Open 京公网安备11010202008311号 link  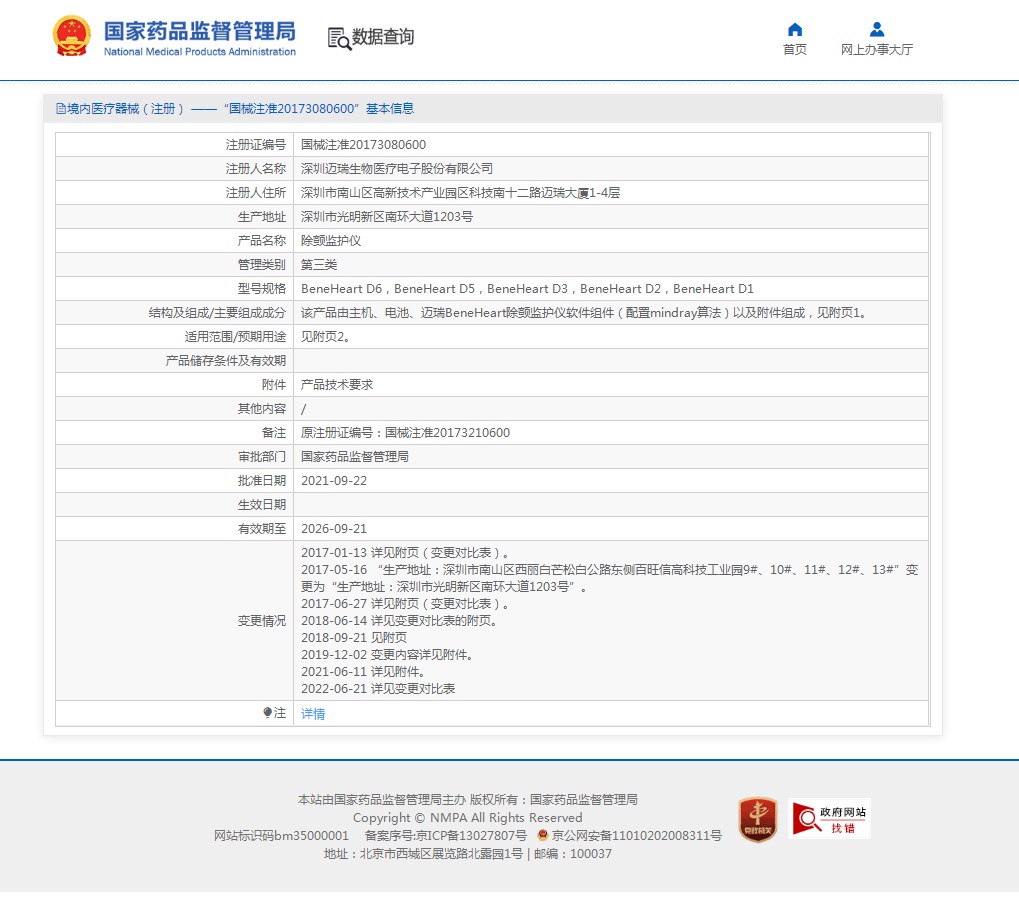click(636, 835)
